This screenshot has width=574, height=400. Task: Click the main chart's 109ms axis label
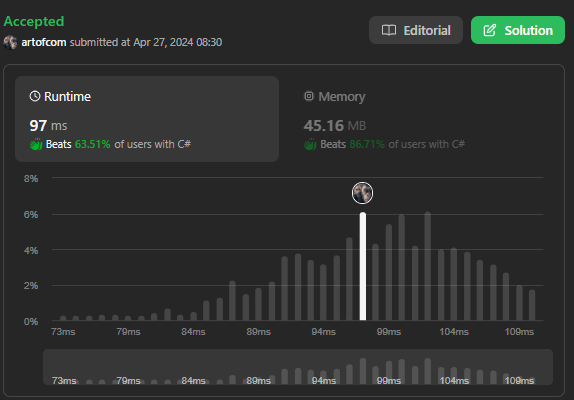click(519, 332)
